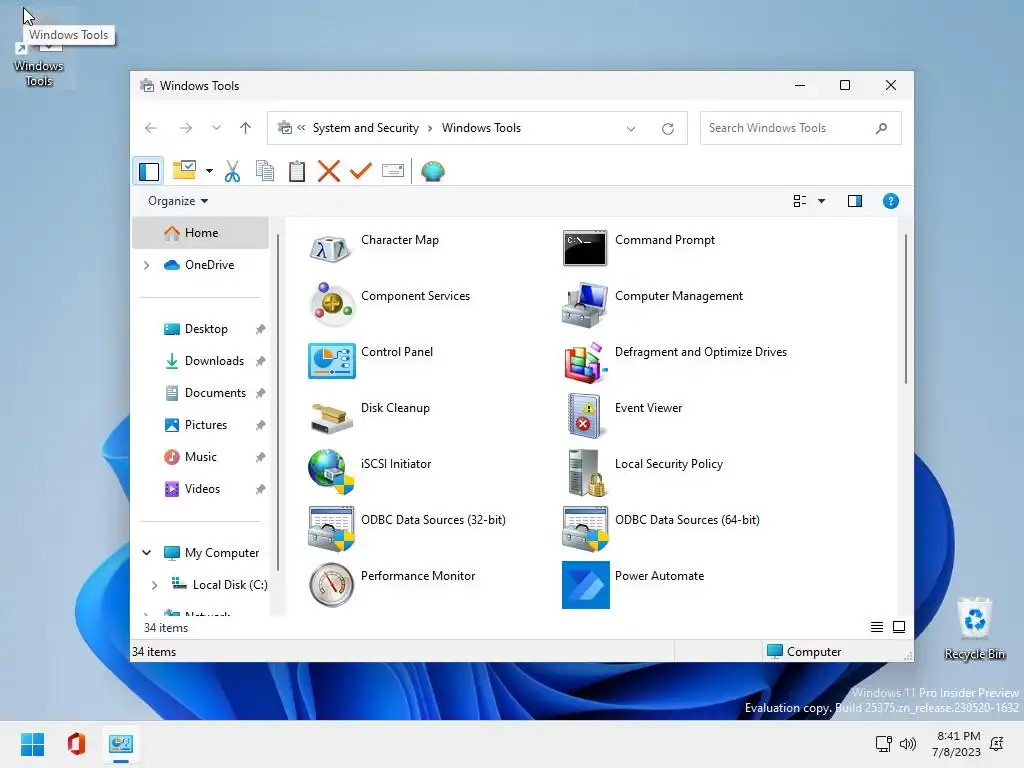Select the Recycle Bin desktop icon

tap(974, 629)
